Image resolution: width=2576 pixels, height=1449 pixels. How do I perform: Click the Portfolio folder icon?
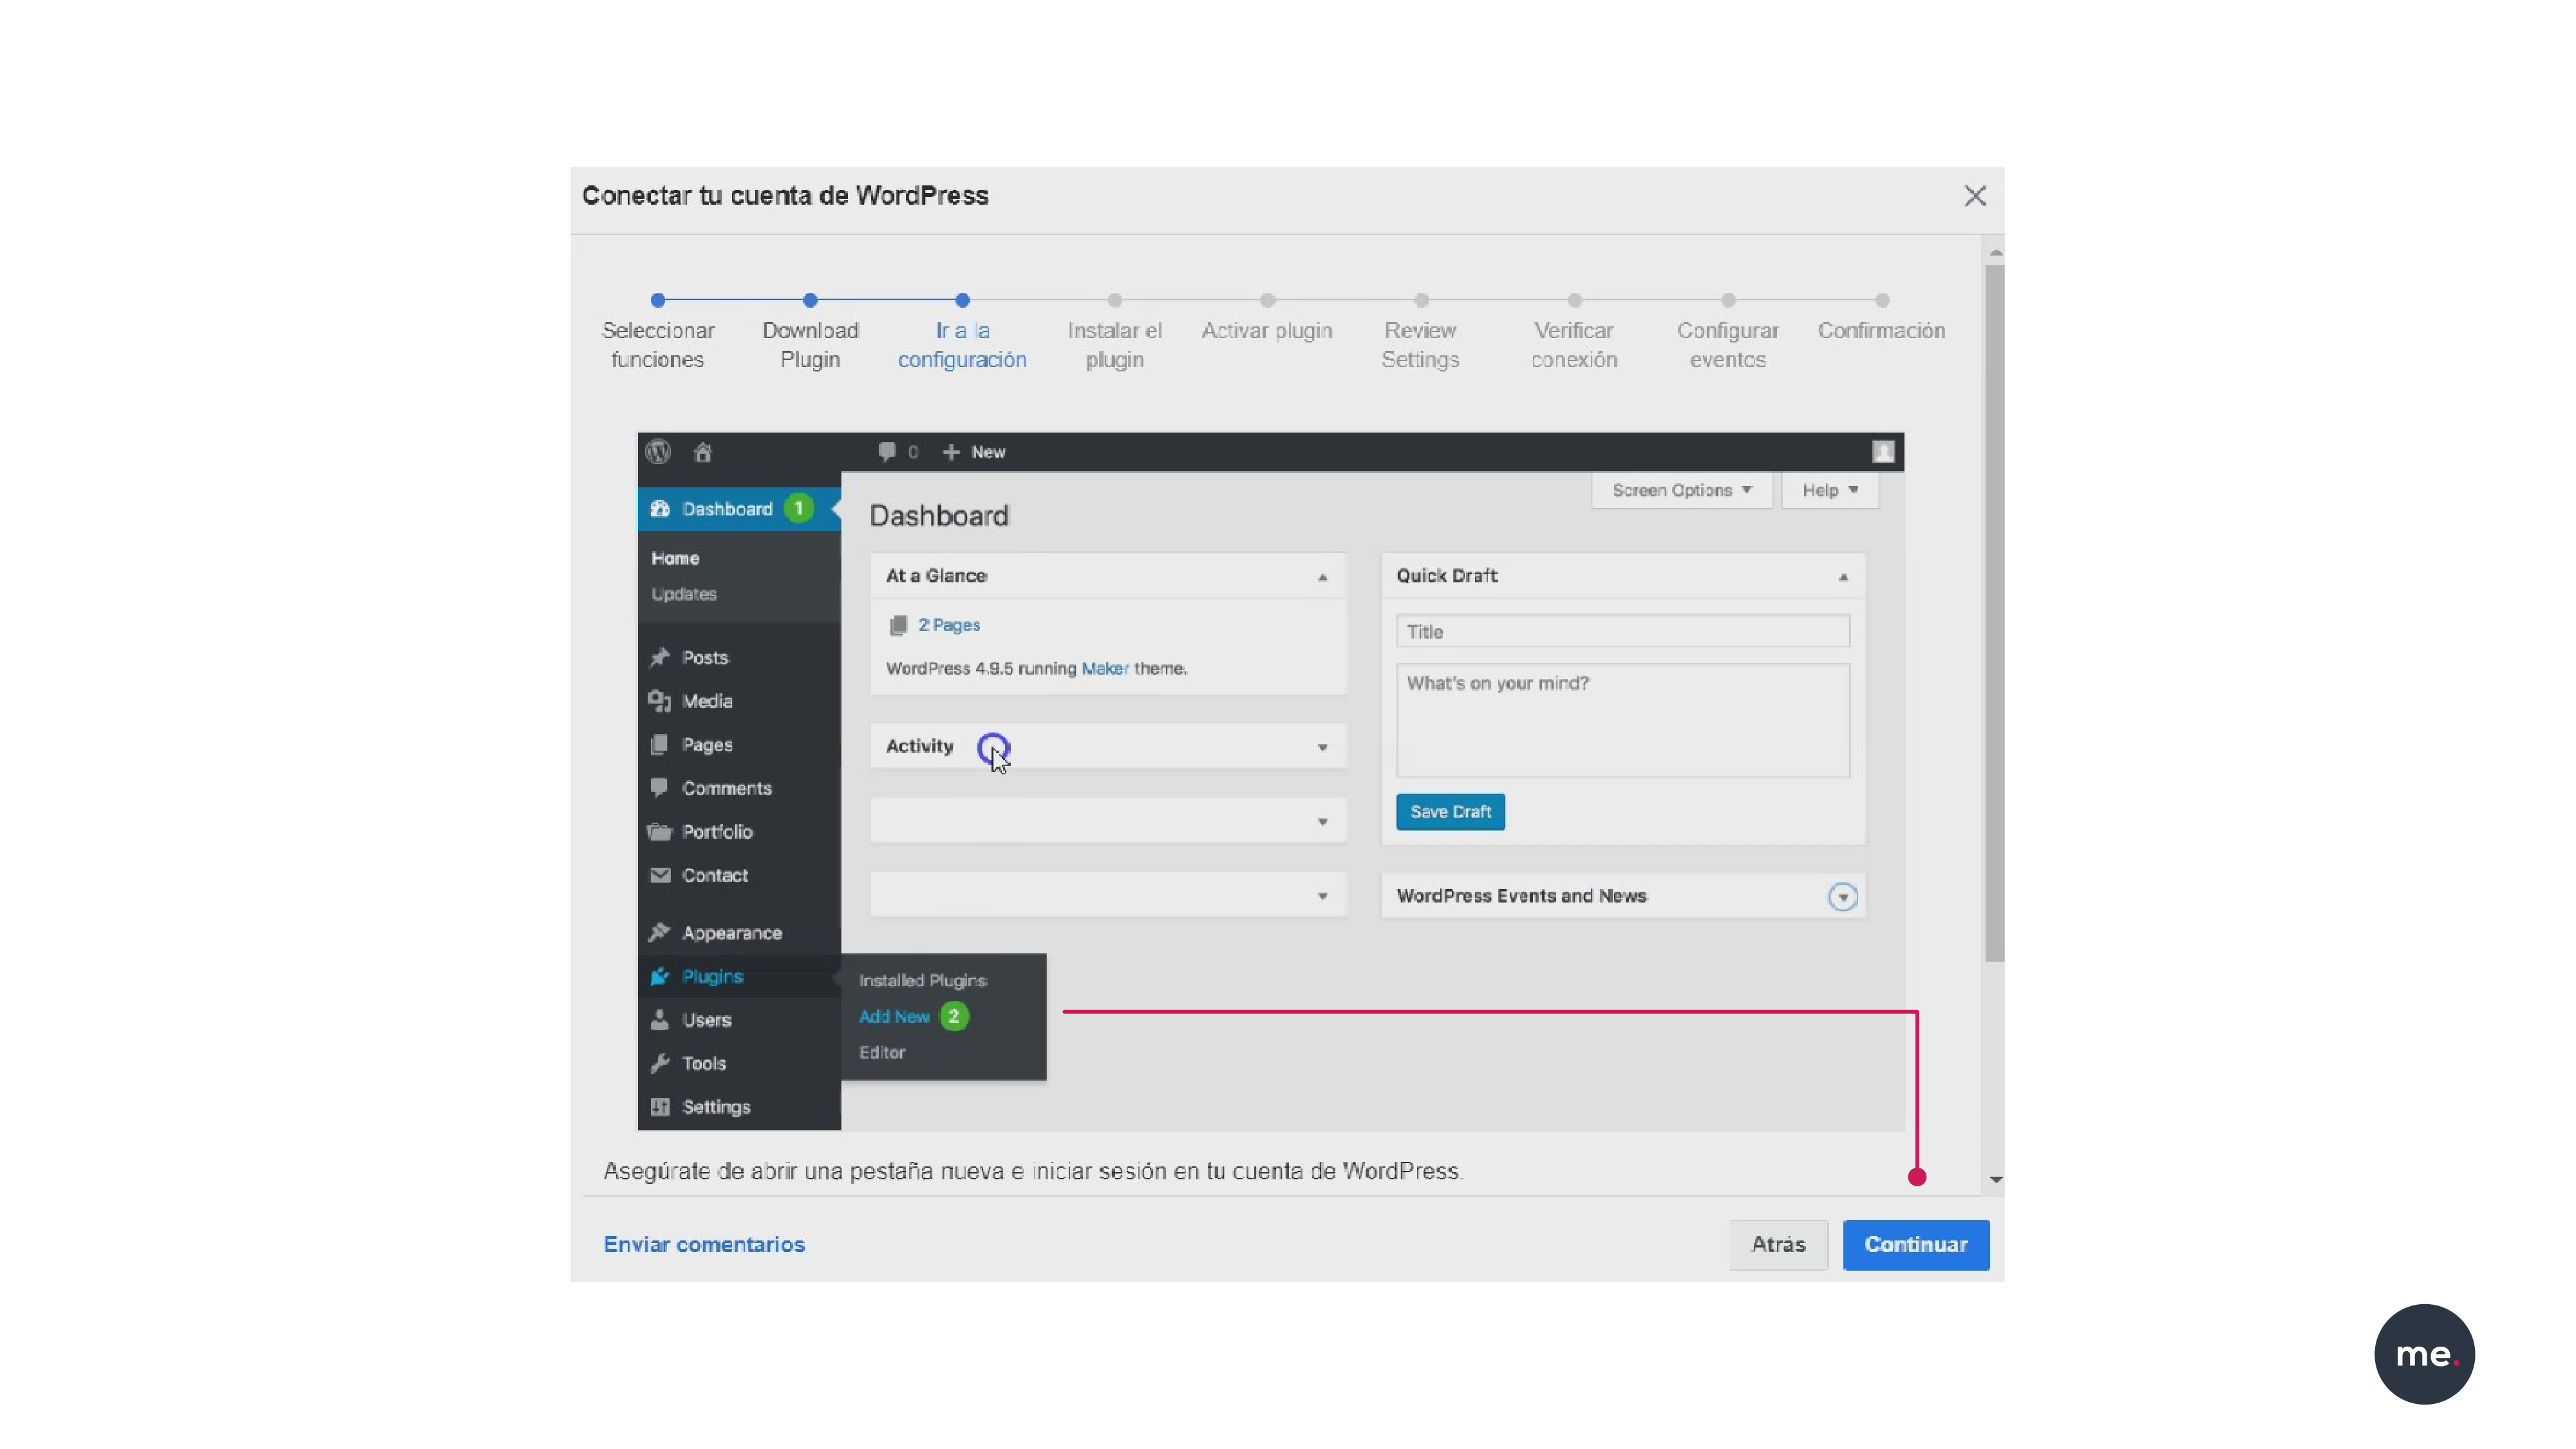tap(659, 832)
